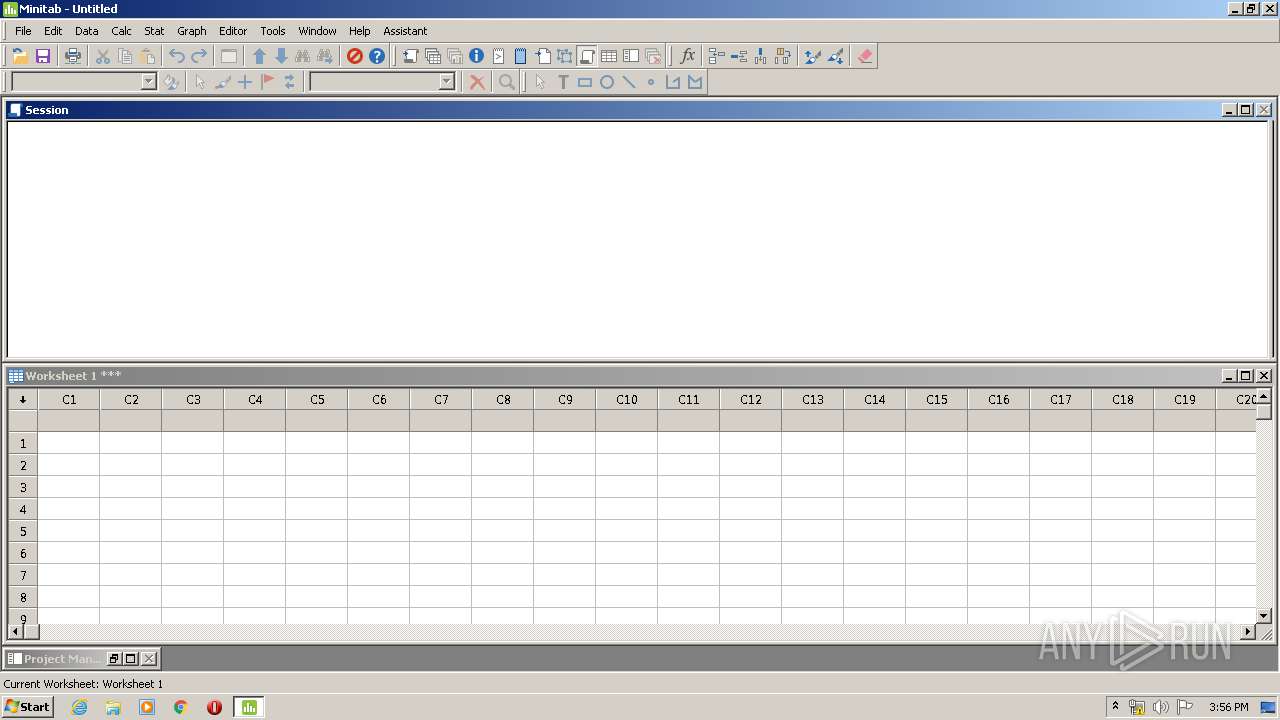Image resolution: width=1280 pixels, height=720 pixels.
Task: Click the worksheet data direction arrow
Action: pyautogui.click(x=22, y=399)
